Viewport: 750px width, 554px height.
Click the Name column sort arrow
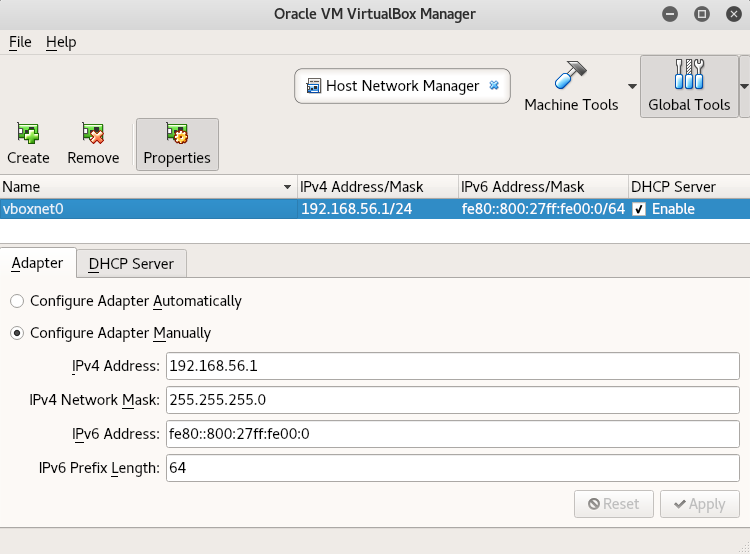tap(287, 187)
